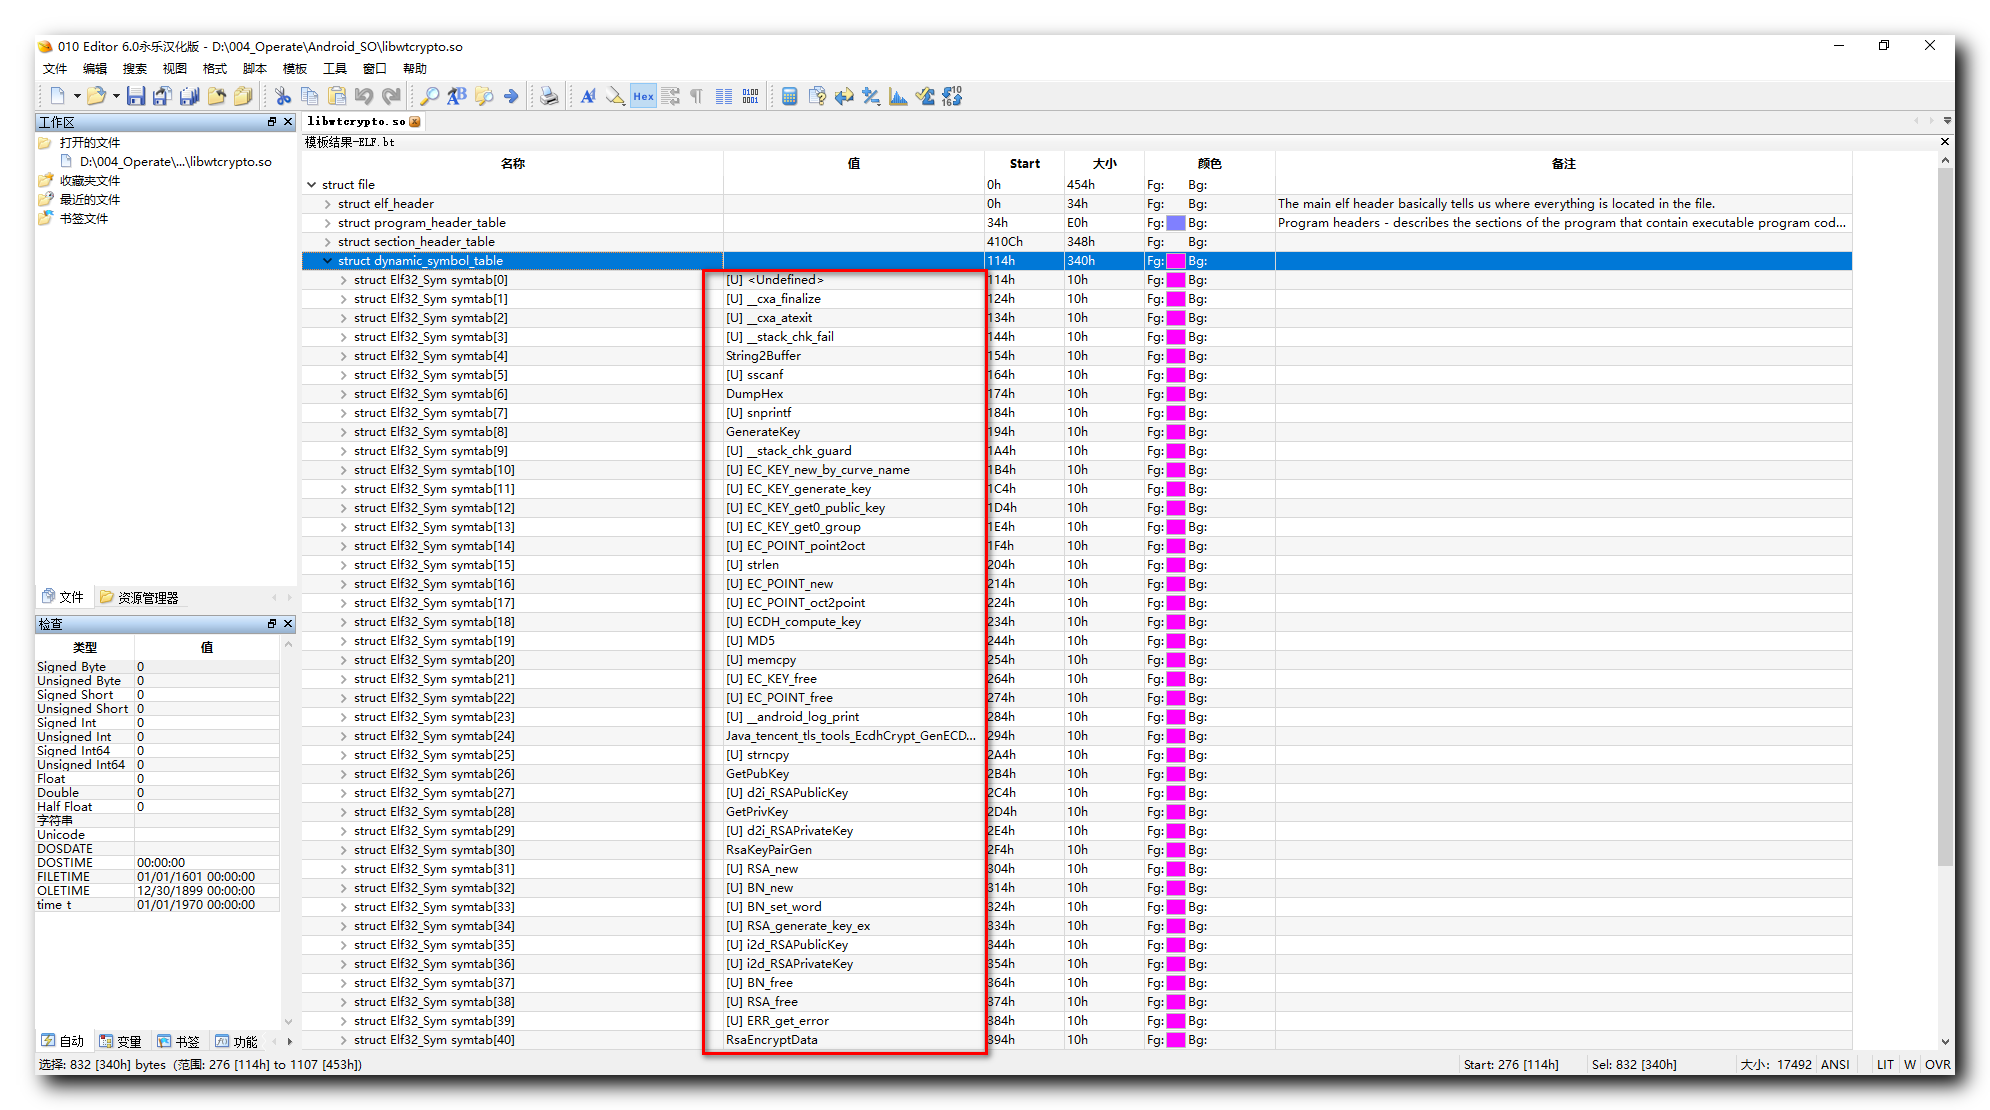
Task: Click the Print icon in toolbar
Action: (x=548, y=96)
